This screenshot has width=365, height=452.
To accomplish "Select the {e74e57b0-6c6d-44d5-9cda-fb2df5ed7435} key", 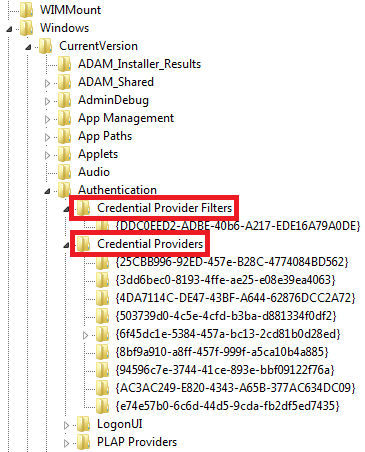I will point(227,406).
